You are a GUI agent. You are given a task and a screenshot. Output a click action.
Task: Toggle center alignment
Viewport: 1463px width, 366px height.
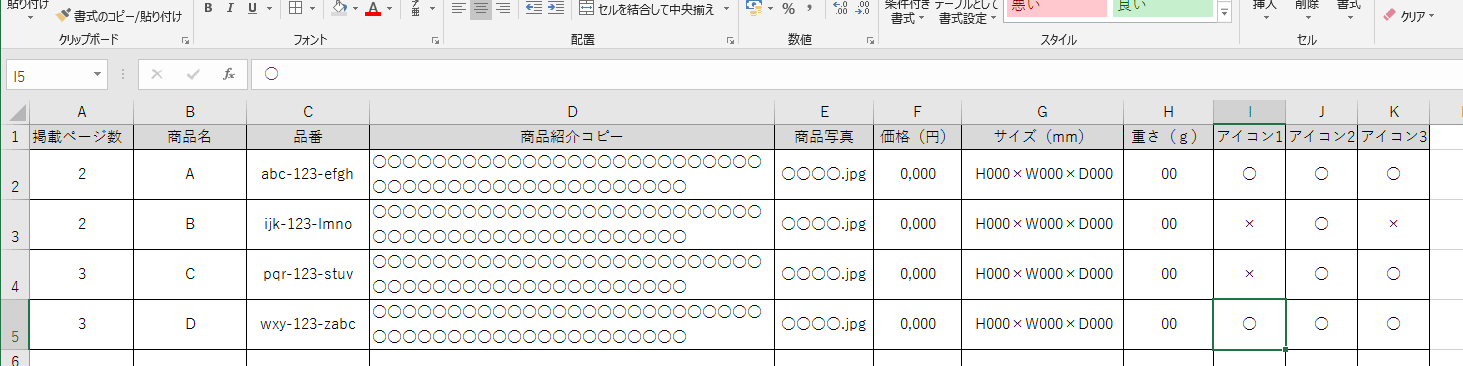tap(480, 9)
